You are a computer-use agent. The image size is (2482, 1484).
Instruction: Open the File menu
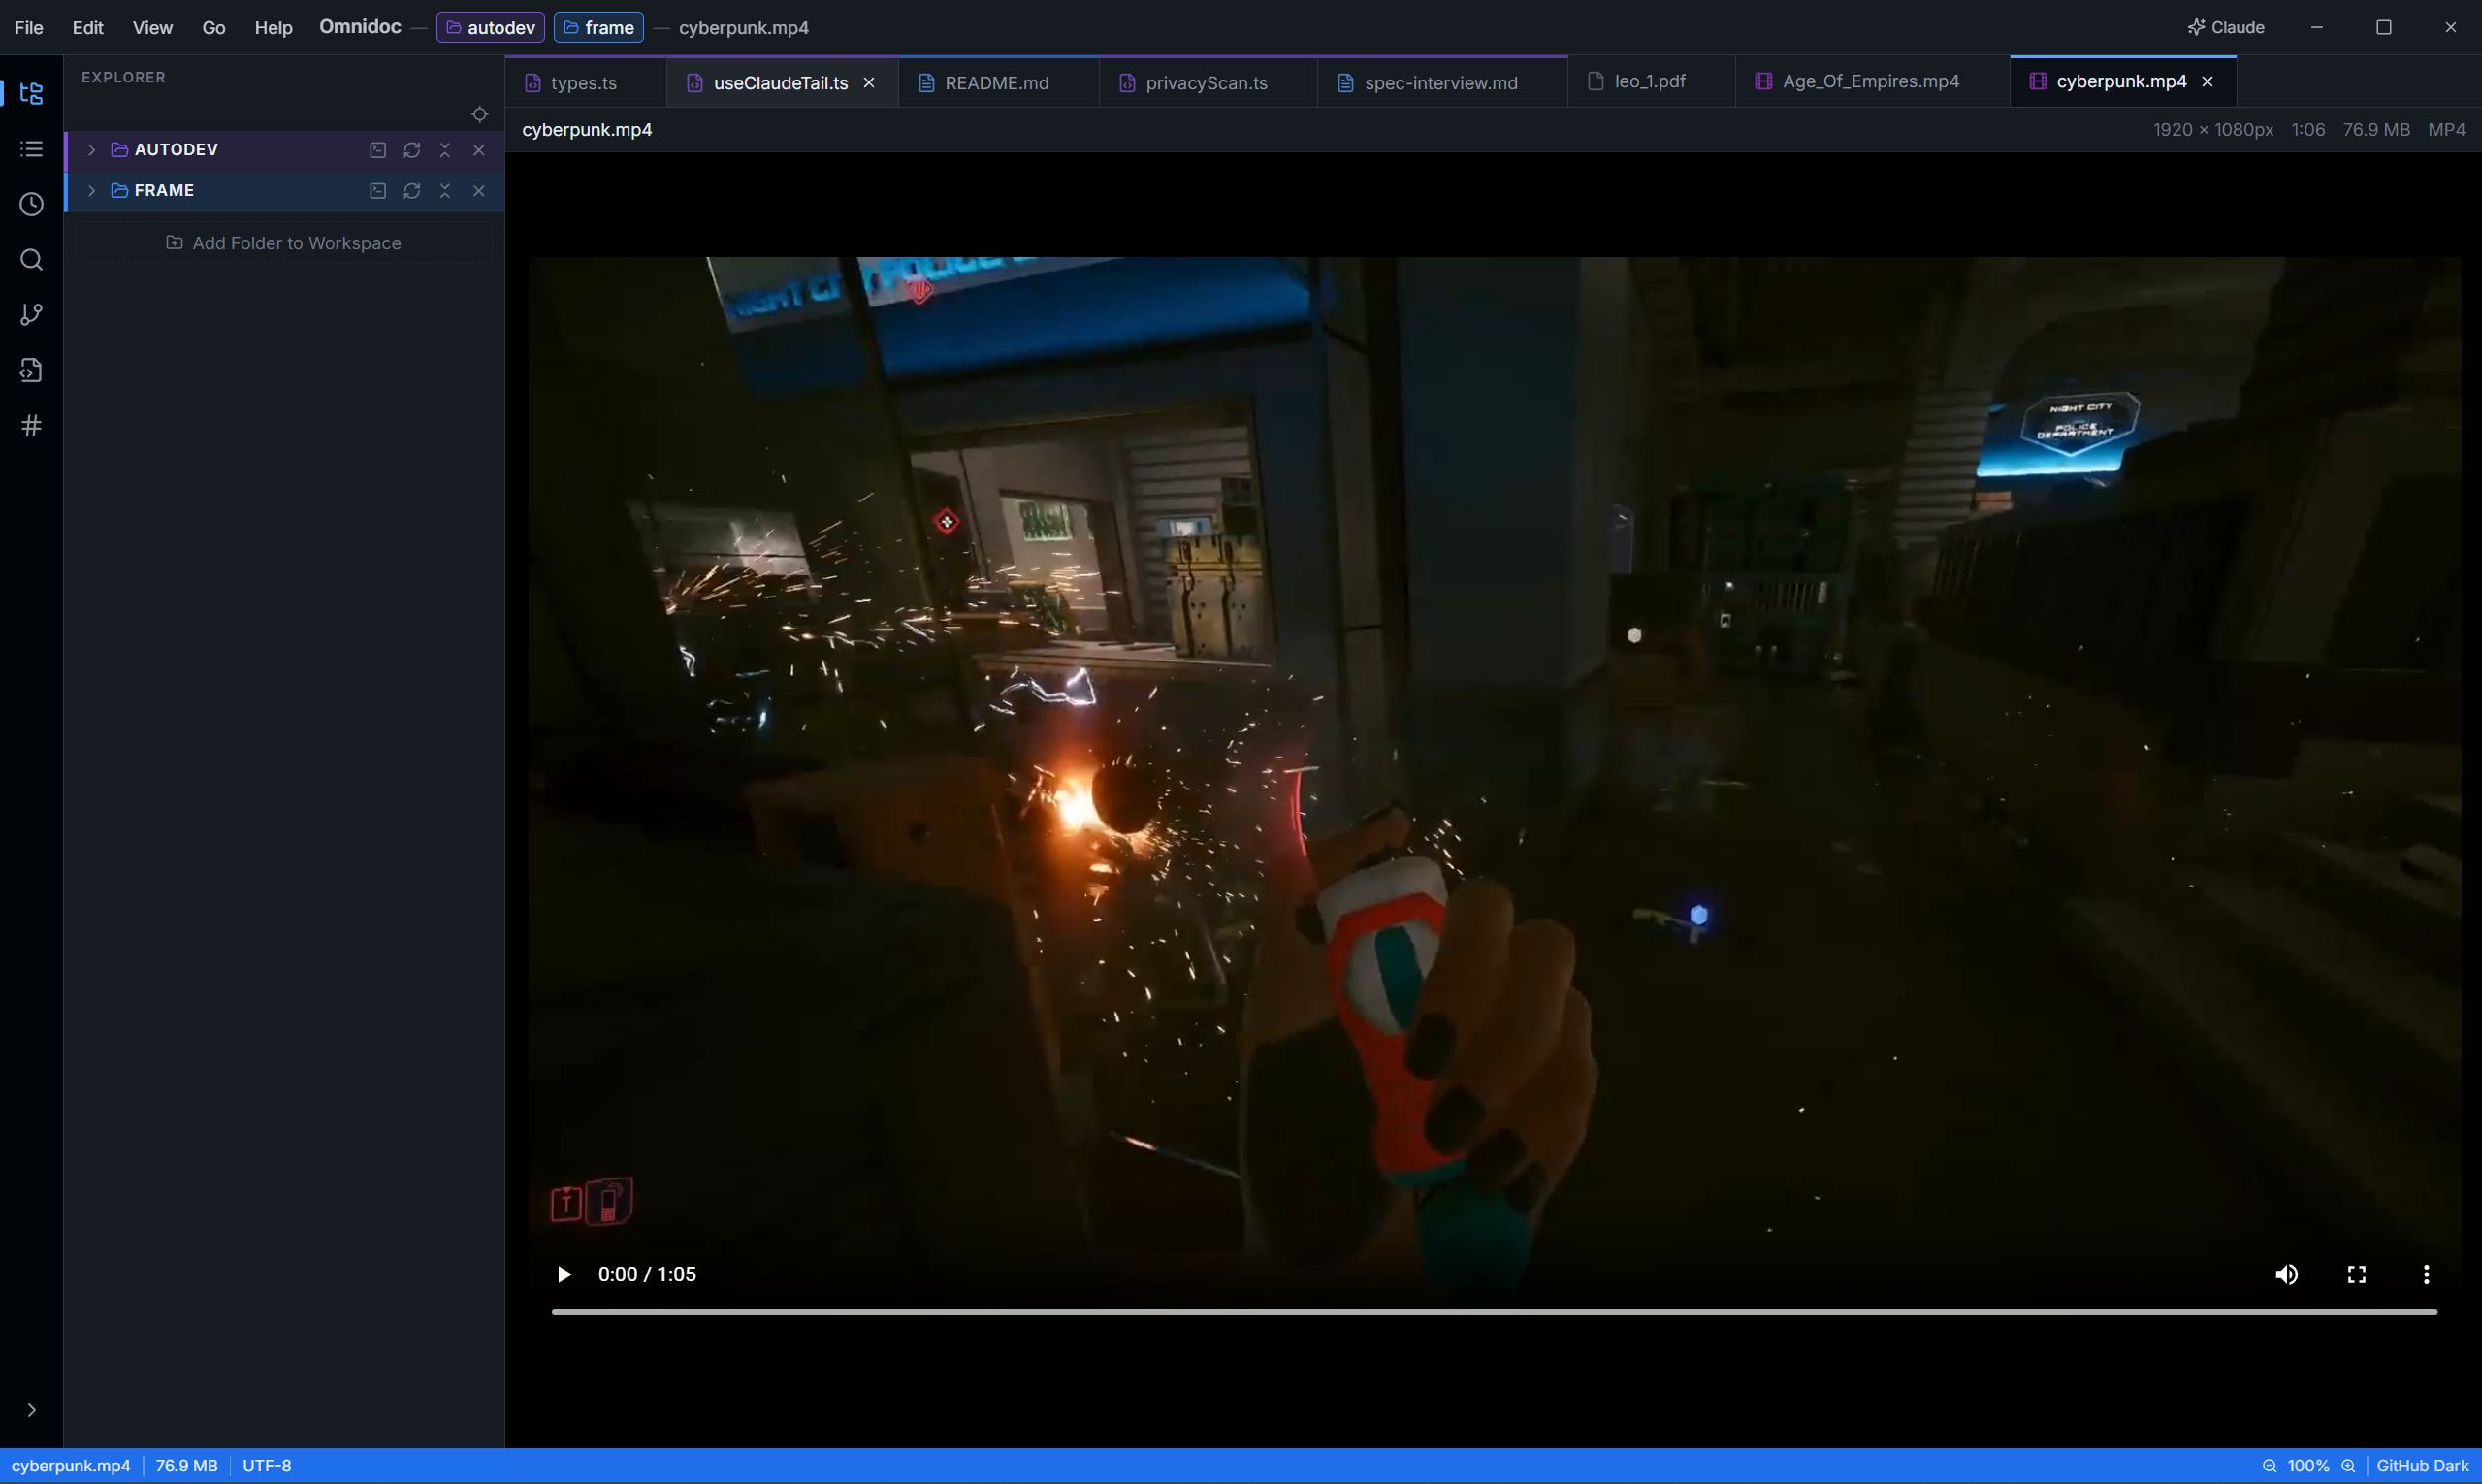click(x=29, y=27)
